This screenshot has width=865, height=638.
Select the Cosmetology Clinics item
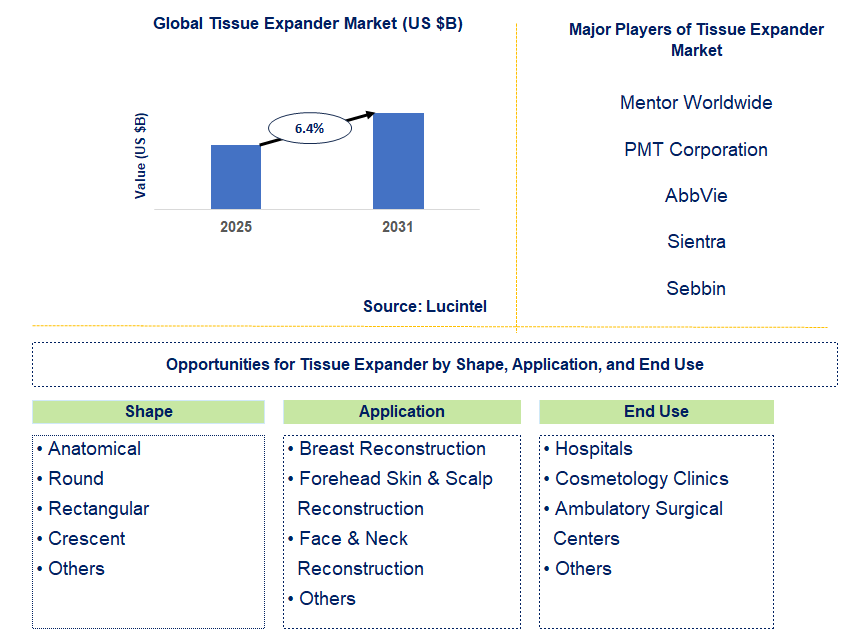[636, 479]
